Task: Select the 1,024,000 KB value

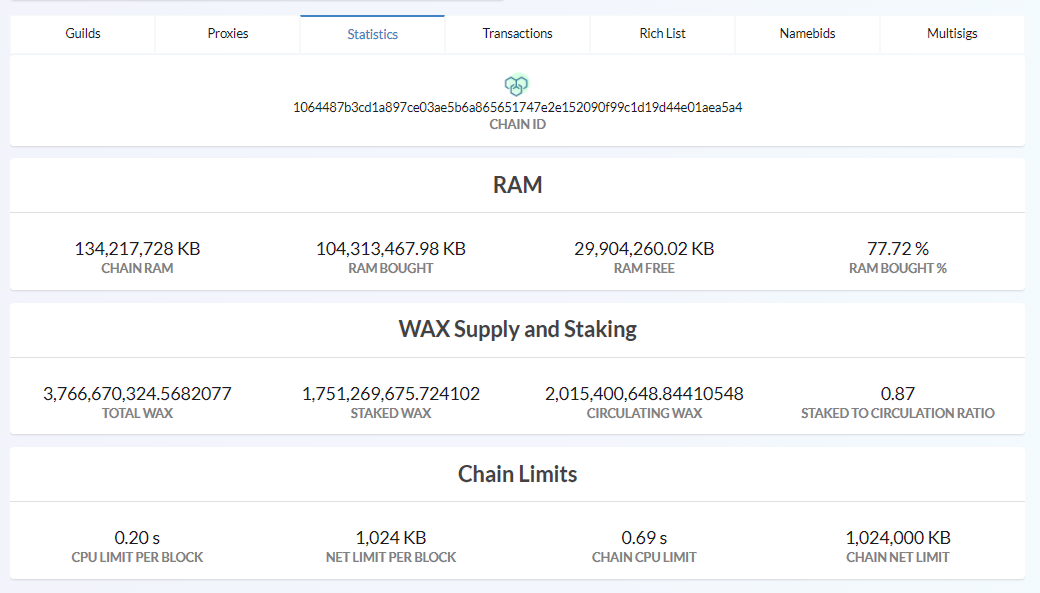Action: [x=898, y=538]
